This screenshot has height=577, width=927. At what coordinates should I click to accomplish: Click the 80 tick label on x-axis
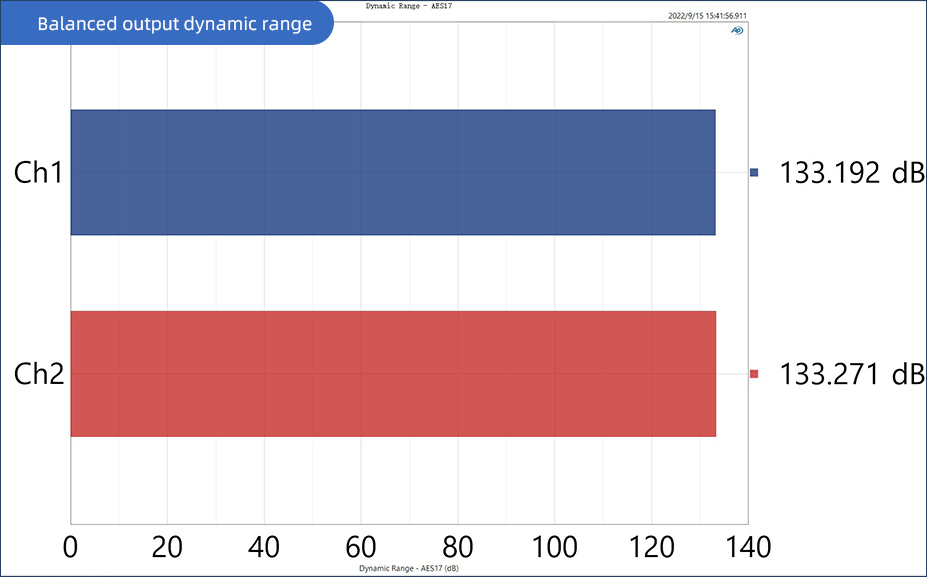coord(457,546)
